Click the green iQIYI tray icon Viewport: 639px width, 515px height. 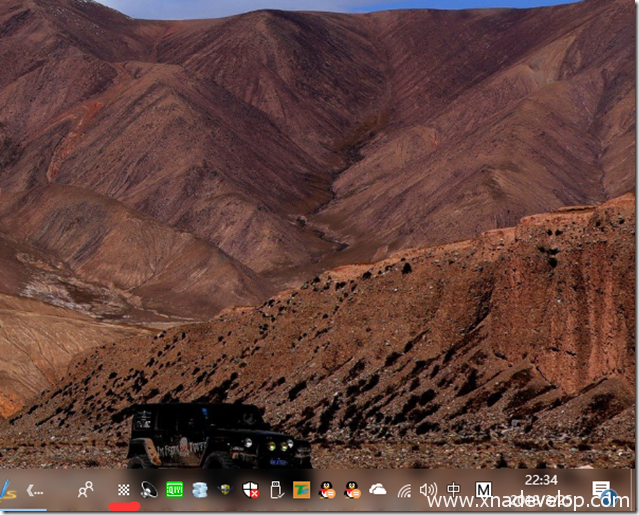[x=174, y=490]
